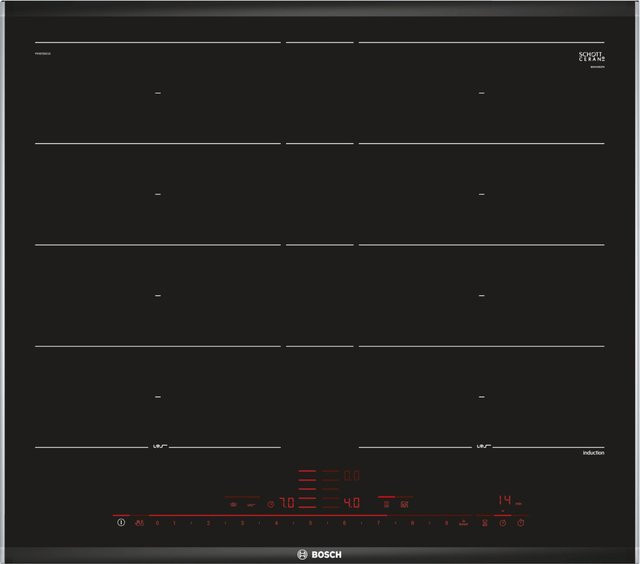The image size is (640, 564).
Task: Pick power level 7 on the slider
Action: tap(378, 523)
